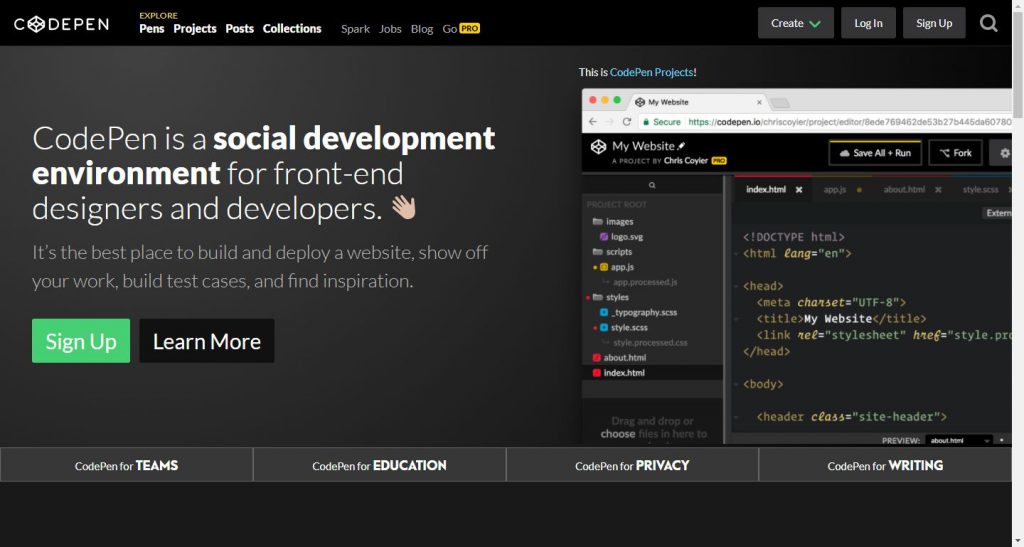Screen dimensions: 1024x547
Task: Click the Go link in header
Action: pos(449,29)
